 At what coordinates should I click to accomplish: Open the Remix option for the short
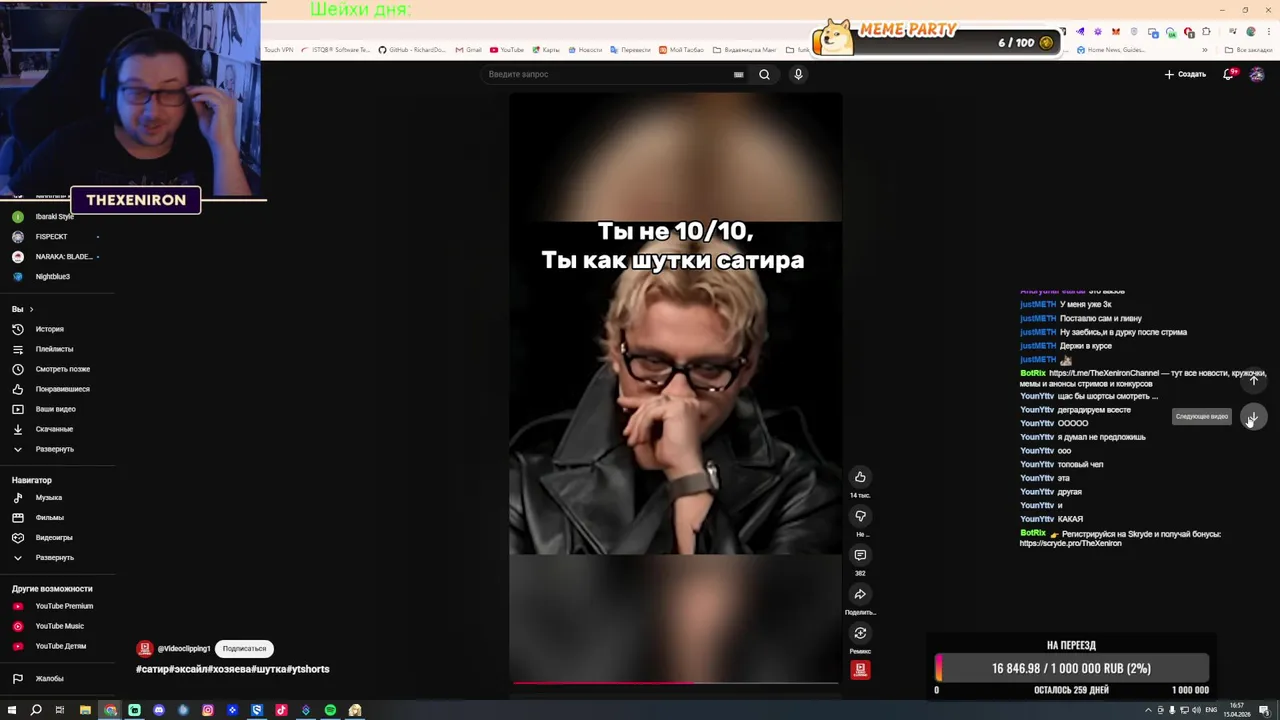pyautogui.click(x=860, y=633)
